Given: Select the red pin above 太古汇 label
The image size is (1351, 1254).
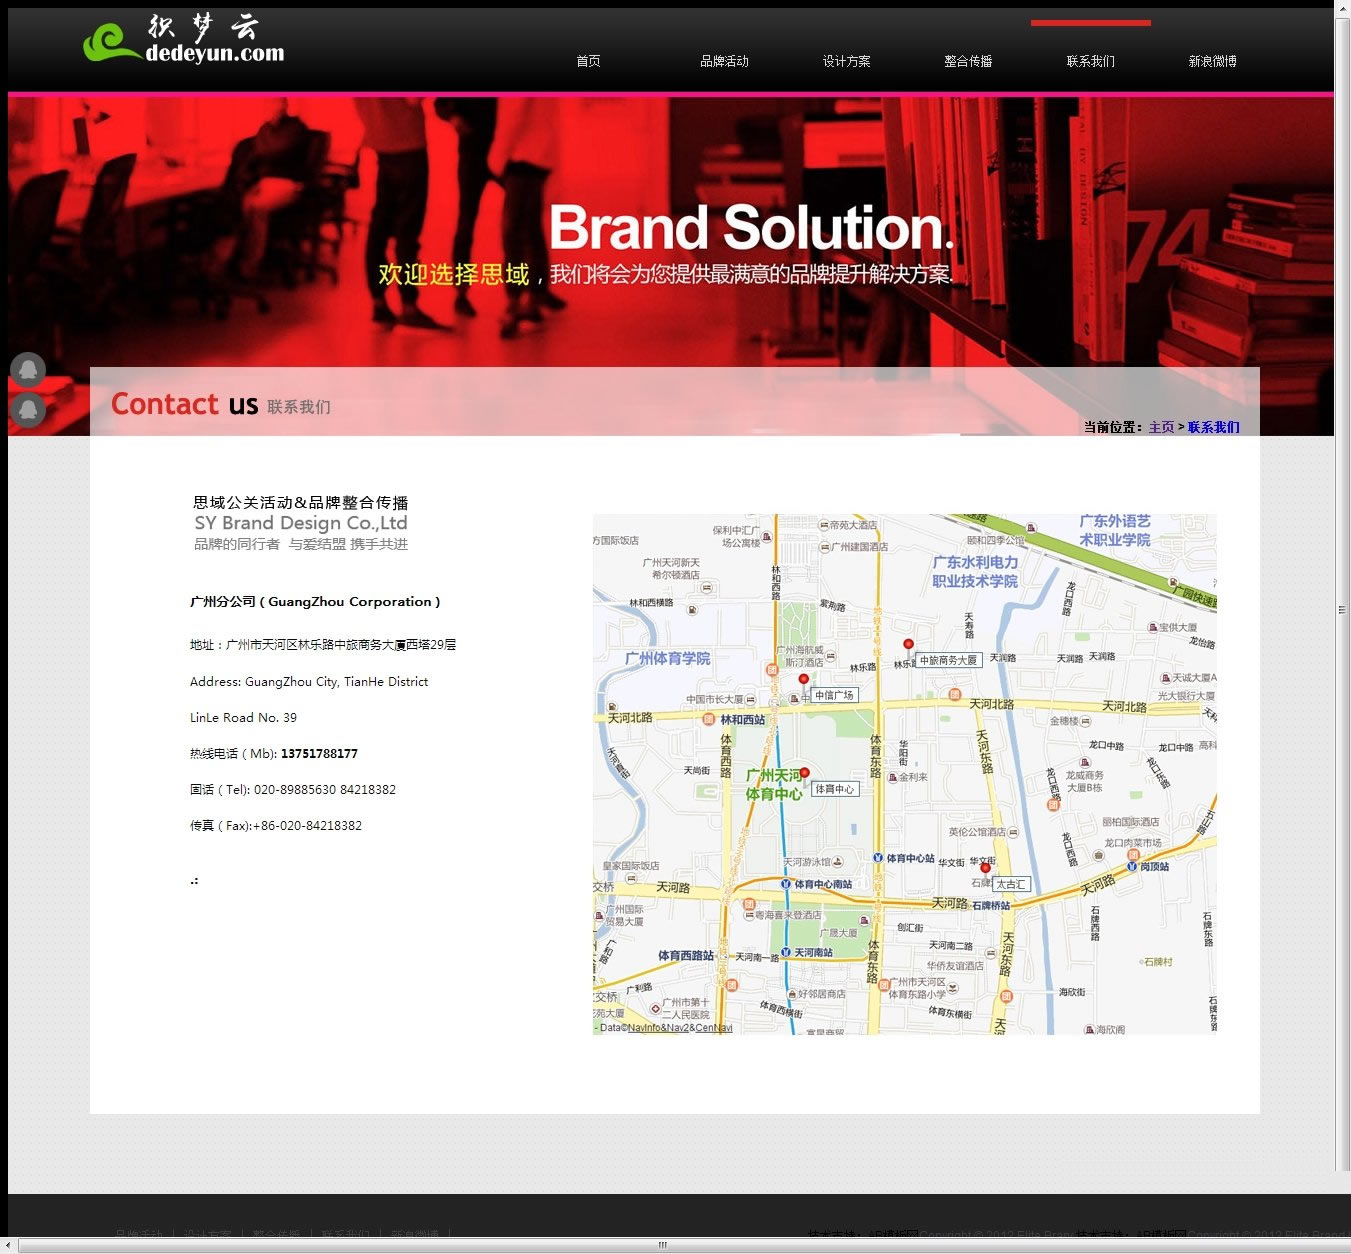Looking at the screenshot, I should (985, 869).
